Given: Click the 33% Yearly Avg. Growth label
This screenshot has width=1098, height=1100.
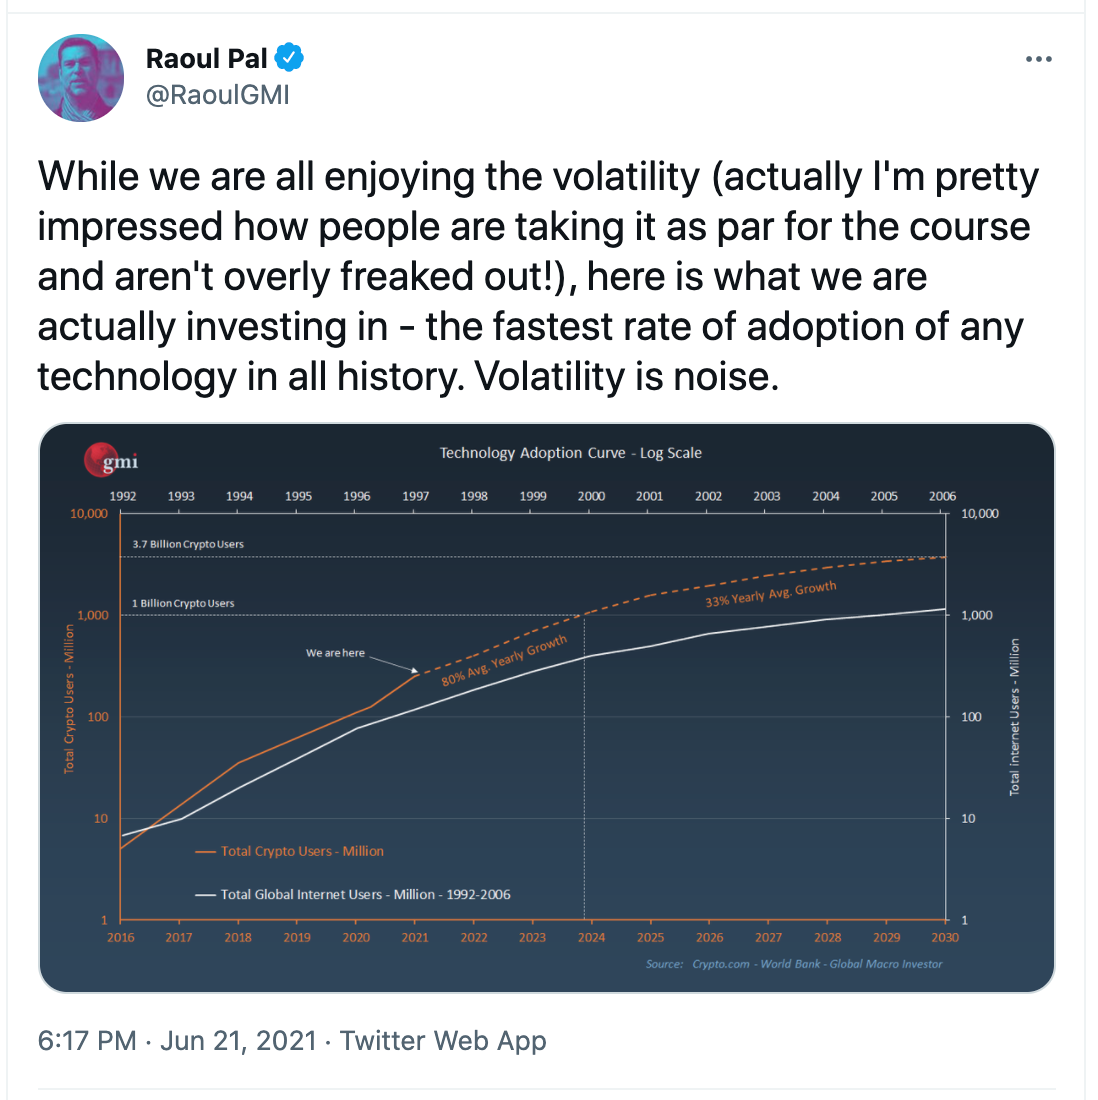Looking at the screenshot, I should [x=770, y=595].
